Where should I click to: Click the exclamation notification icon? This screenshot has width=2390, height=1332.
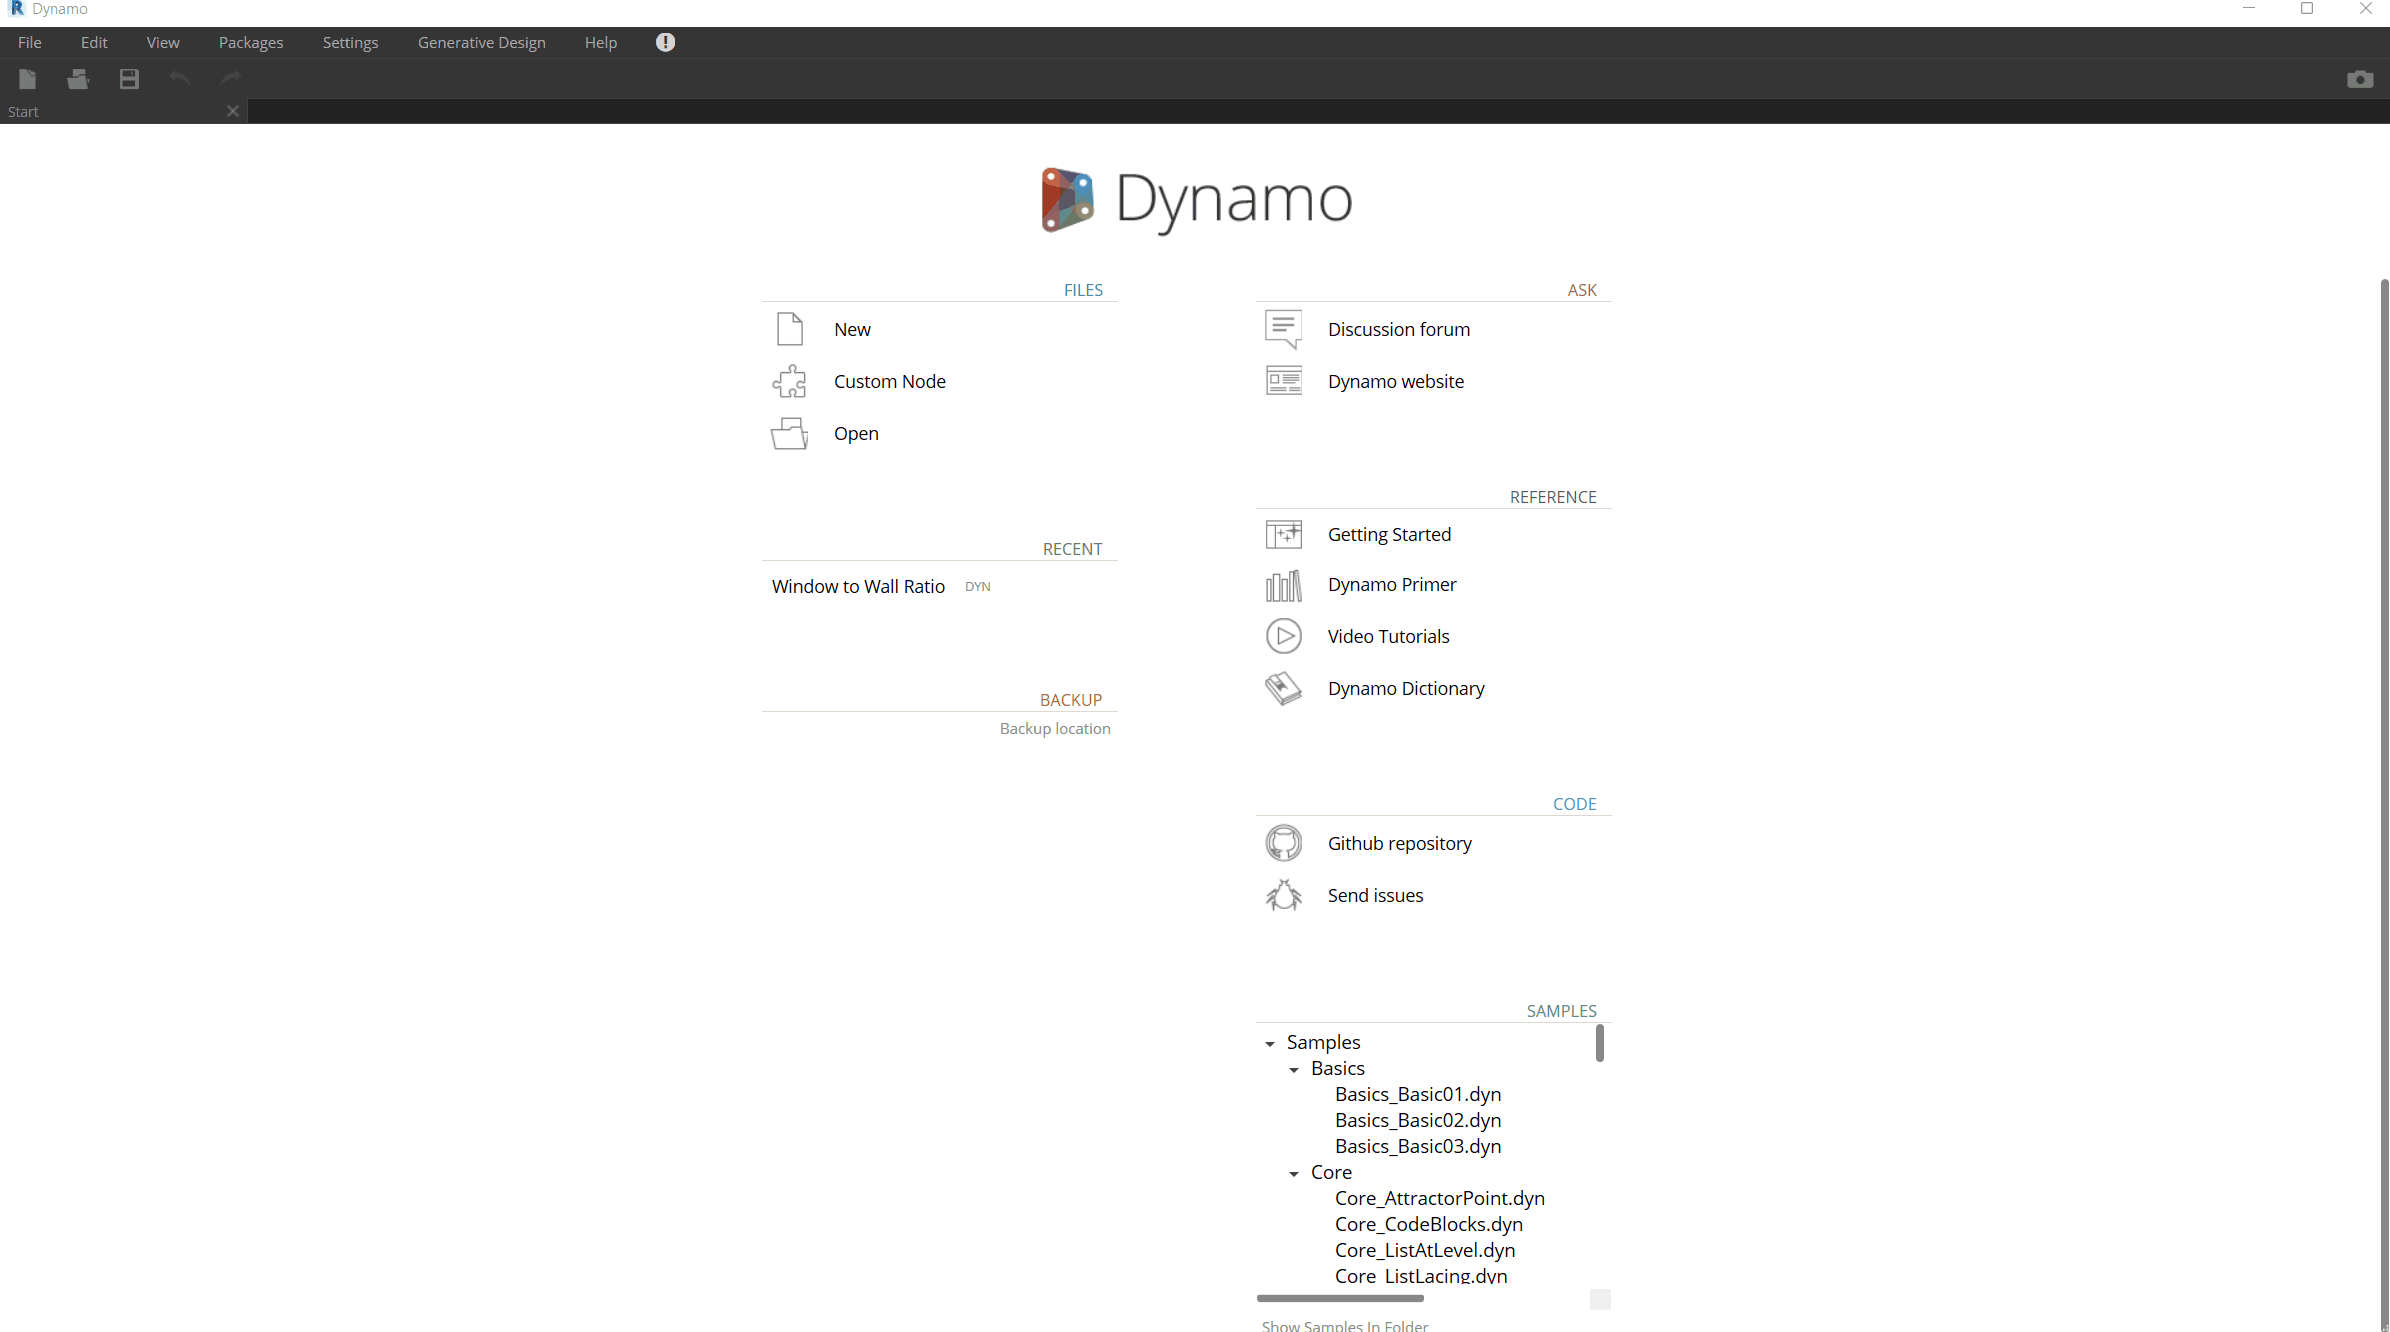coord(665,42)
